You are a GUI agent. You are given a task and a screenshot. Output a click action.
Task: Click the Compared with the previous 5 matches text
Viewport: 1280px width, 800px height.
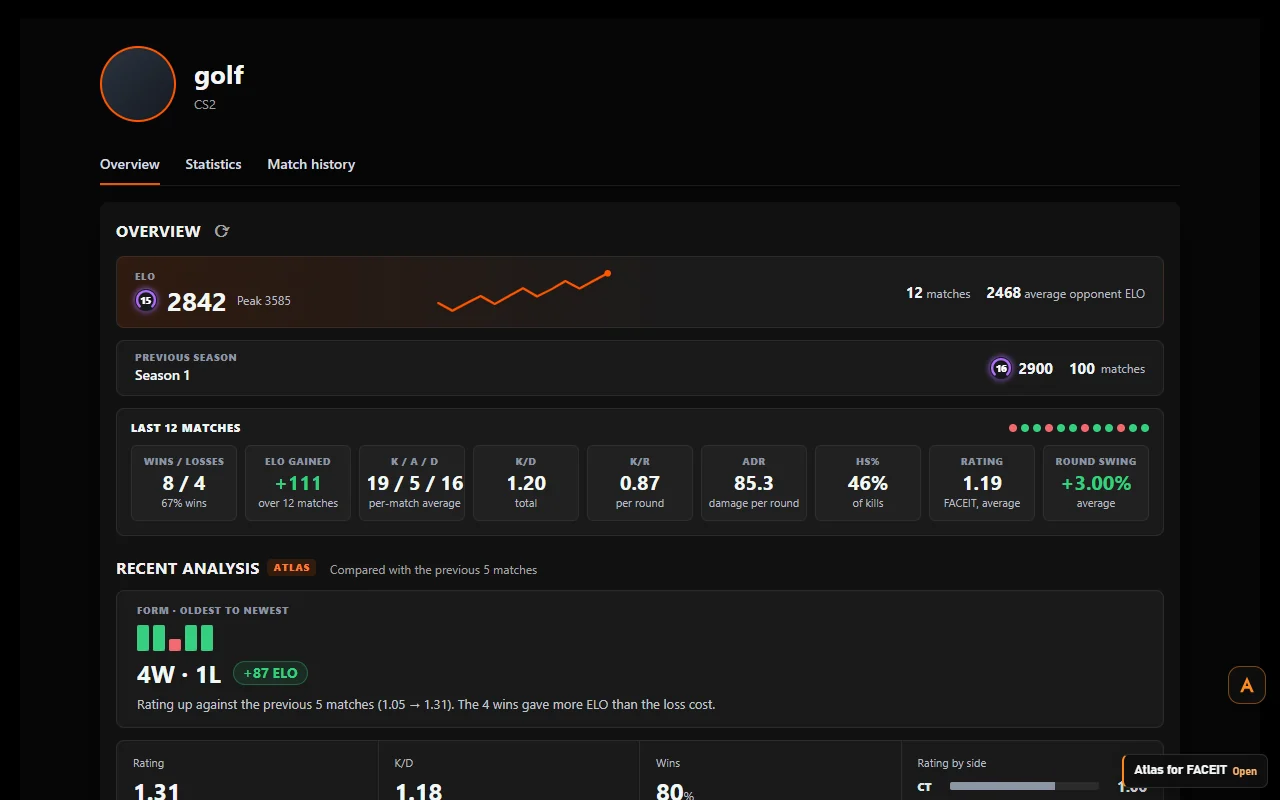[x=433, y=570]
